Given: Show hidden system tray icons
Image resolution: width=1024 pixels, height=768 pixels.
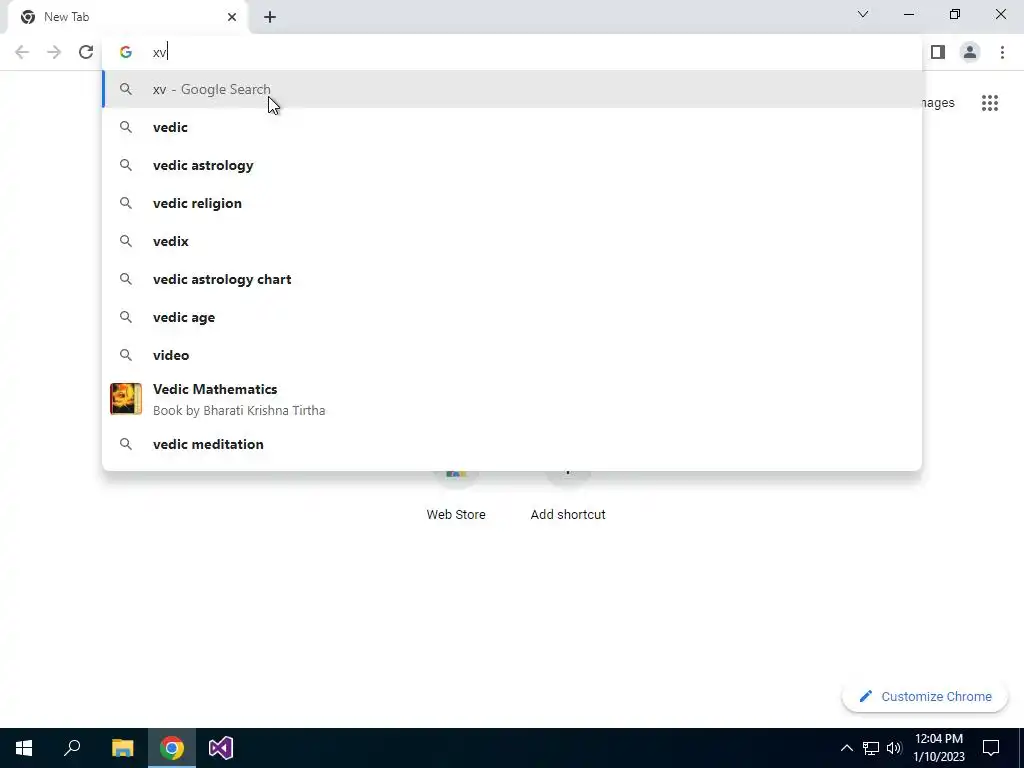Looking at the screenshot, I should pyautogui.click(x=846, y=748).
